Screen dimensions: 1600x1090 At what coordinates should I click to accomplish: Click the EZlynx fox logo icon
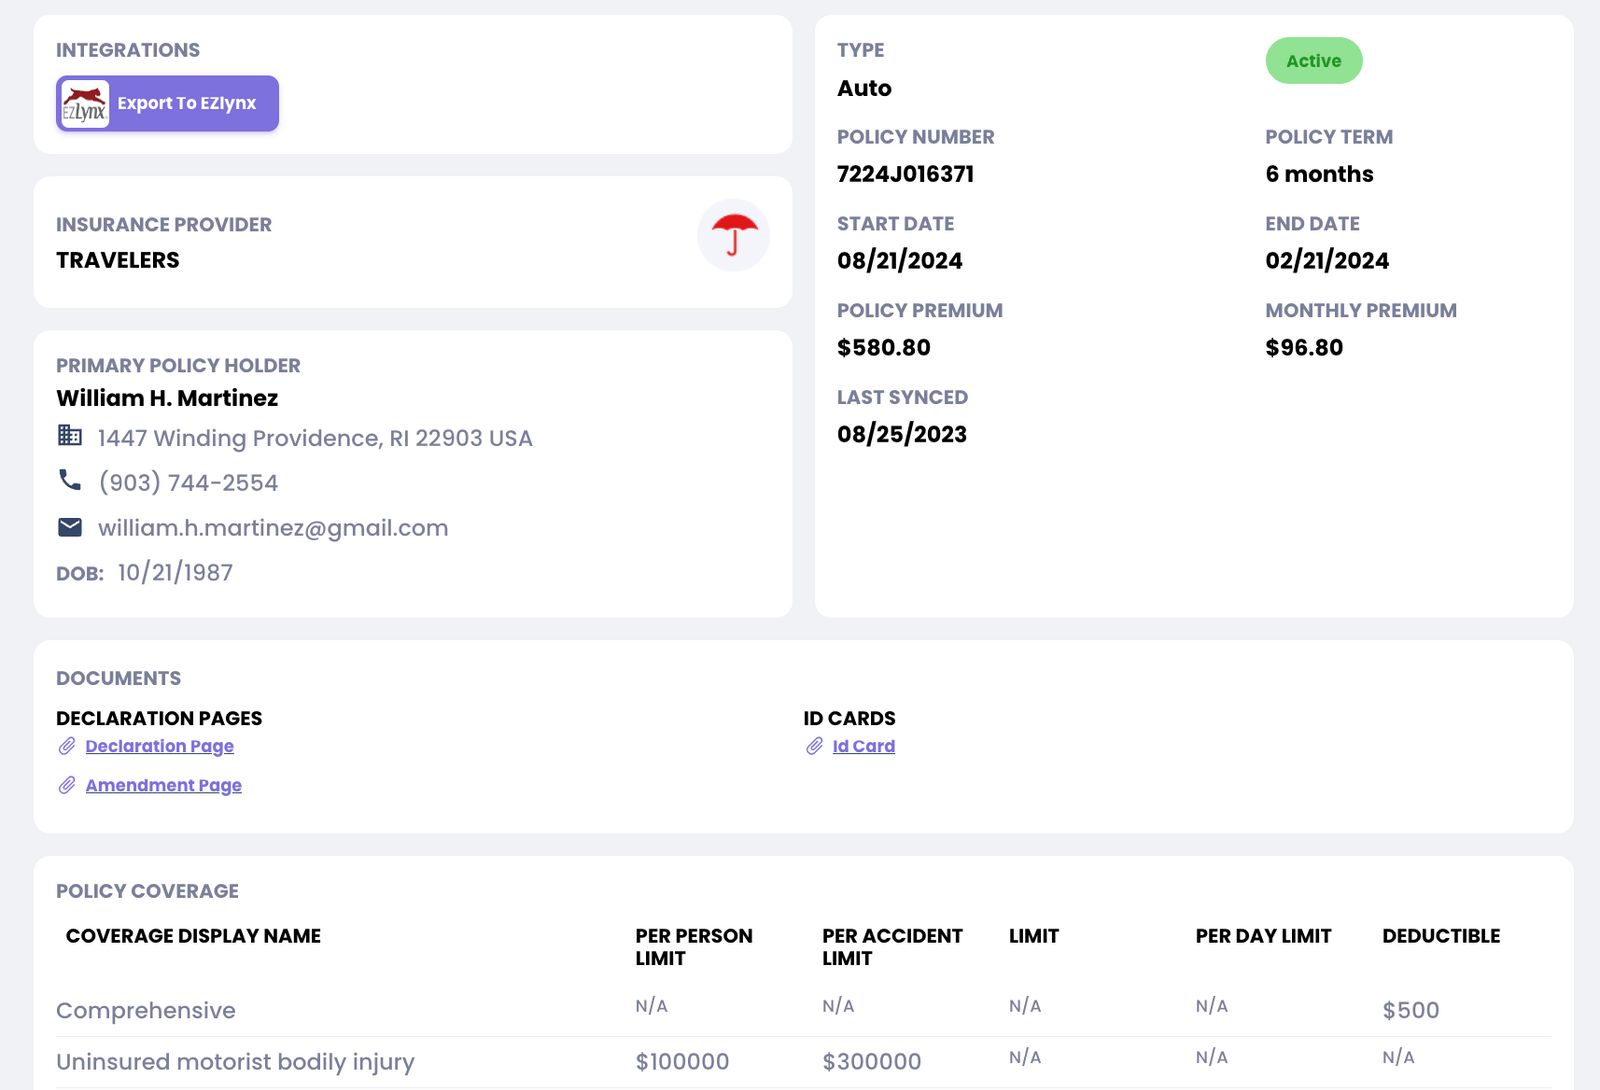(x=85, y=102)
